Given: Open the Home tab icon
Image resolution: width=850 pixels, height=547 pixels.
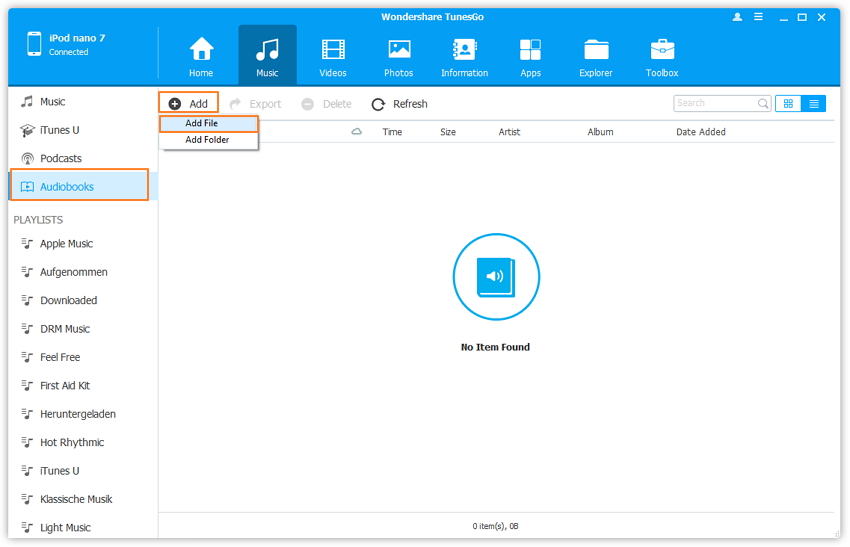Looking at the screenshot, I should [201, 55].
